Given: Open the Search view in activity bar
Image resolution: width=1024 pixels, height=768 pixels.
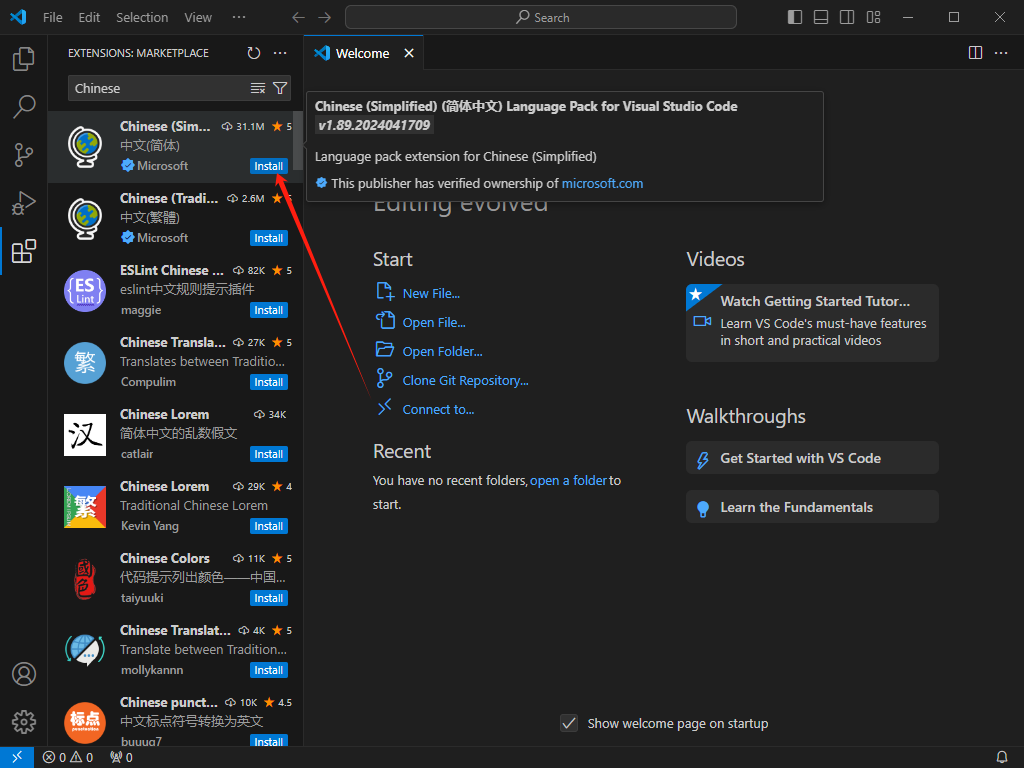Looking at the screenshot, I should pyautogui.click(x=24, y=107).
